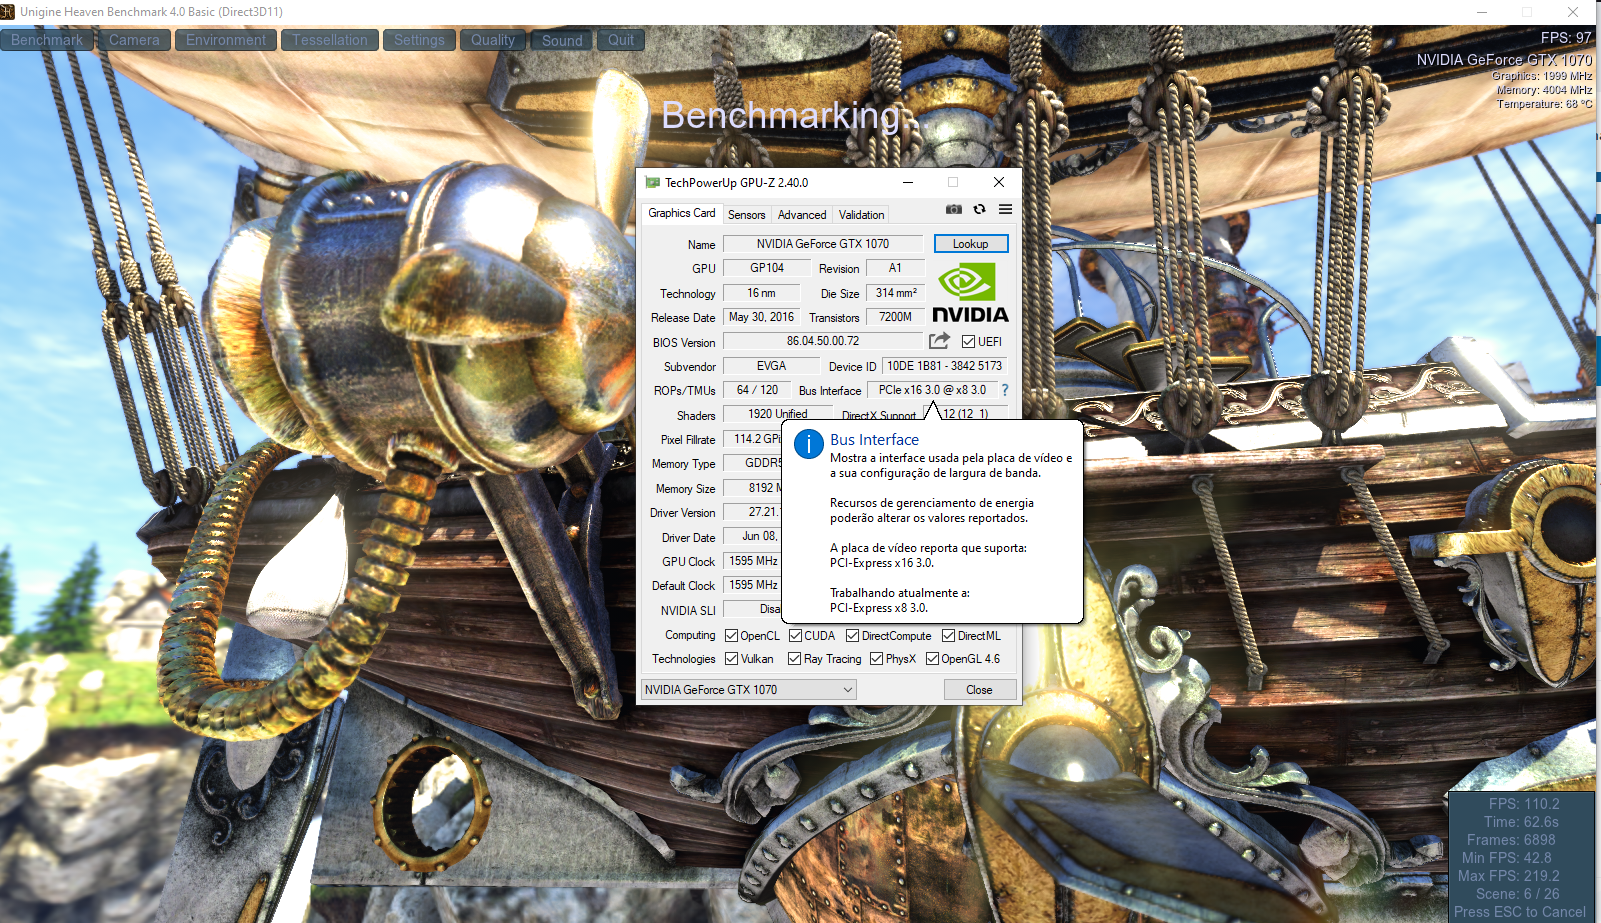The width and height of the screenshot is (1601, 923).
Task: Click the Shaders field 1920 Unified
Action: (778, 414)
